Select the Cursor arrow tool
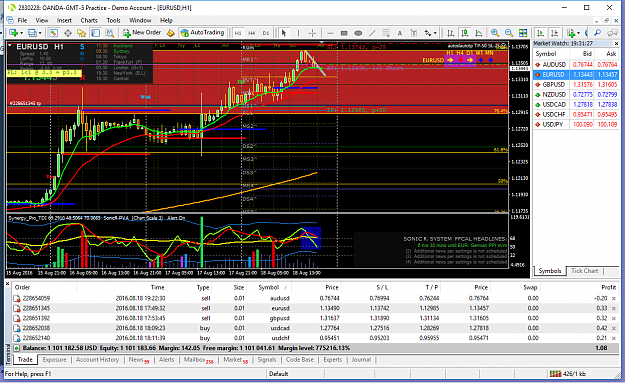 pyautogui.click(x=284, y=33)
